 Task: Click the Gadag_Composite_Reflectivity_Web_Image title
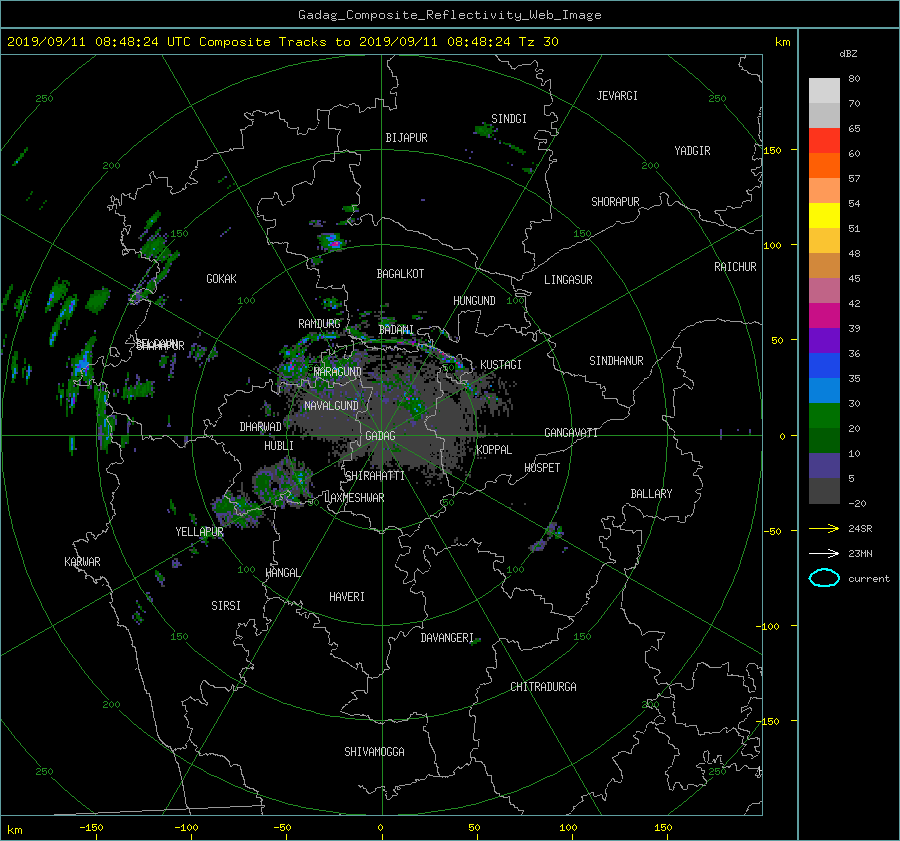click(x=449, y=15)
